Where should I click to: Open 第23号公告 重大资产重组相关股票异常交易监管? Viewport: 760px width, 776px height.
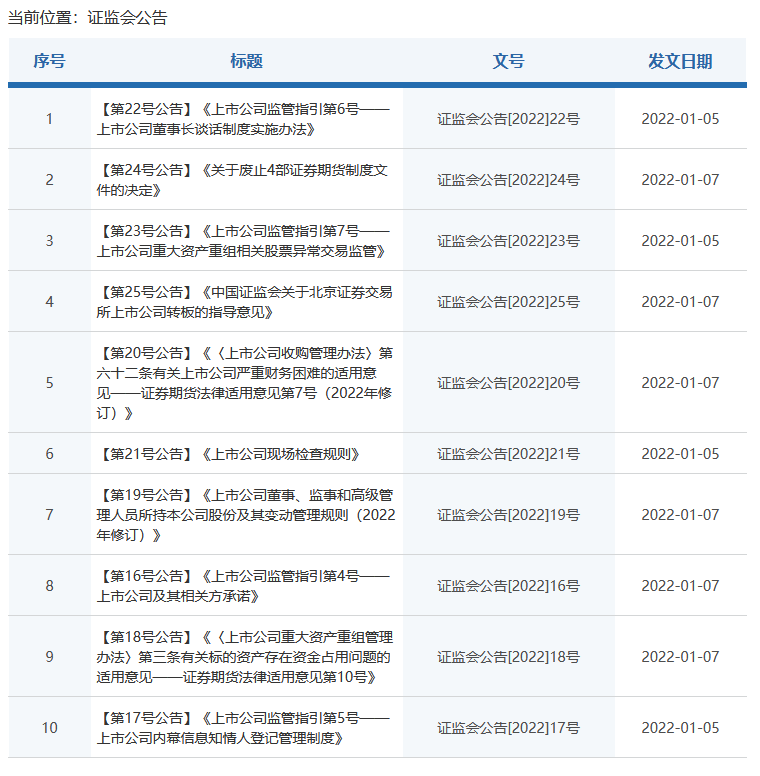point(243,241)
